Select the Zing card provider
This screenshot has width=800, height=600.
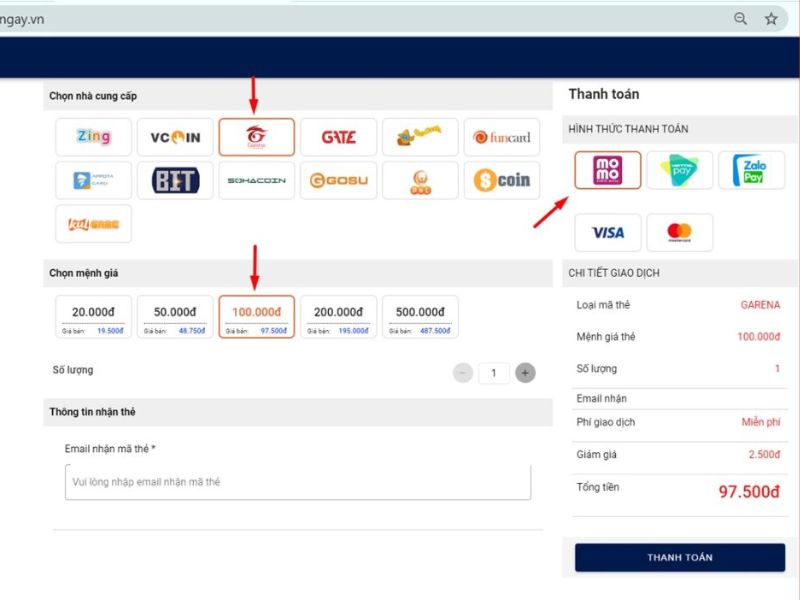pos(93,137)
